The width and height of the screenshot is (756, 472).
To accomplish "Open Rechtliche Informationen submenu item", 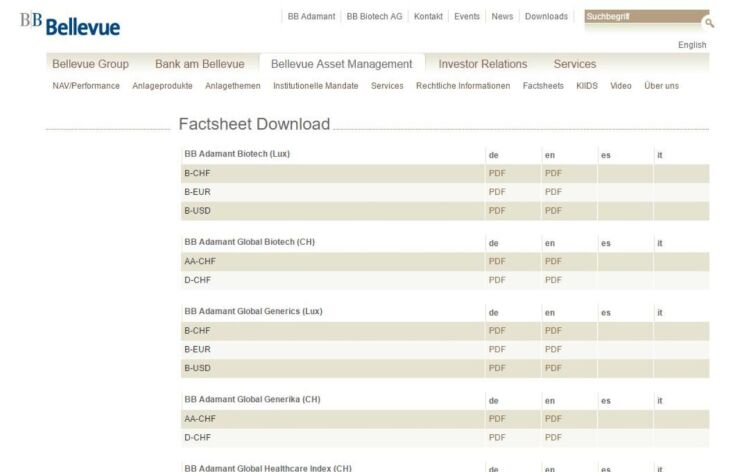I will (x=463, y=86).
